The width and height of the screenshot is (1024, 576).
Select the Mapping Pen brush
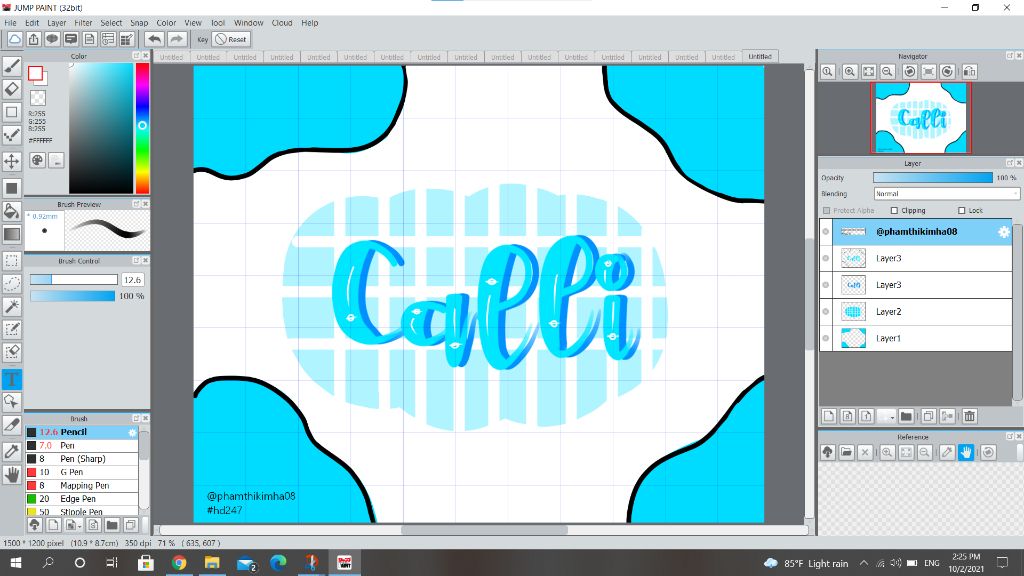[82, 486]
